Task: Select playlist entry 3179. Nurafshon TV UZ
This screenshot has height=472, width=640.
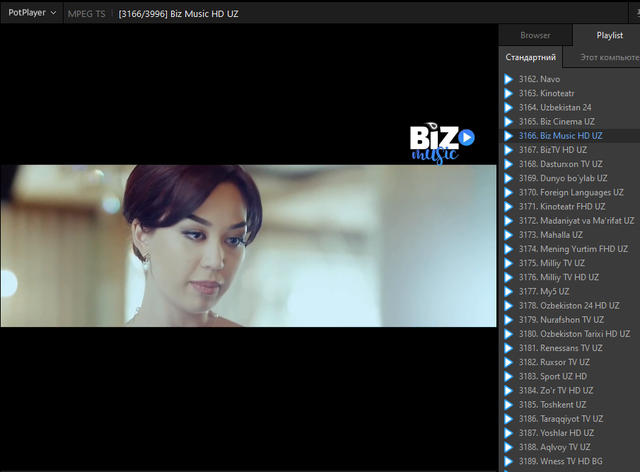Action: (x=570, y=320)
